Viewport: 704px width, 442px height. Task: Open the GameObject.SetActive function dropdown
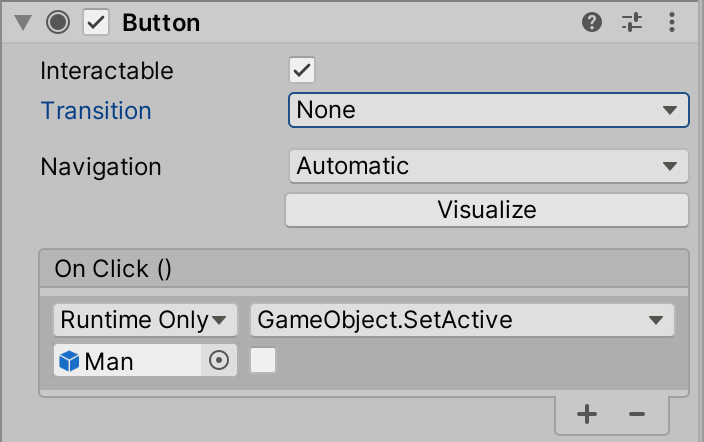462,320
